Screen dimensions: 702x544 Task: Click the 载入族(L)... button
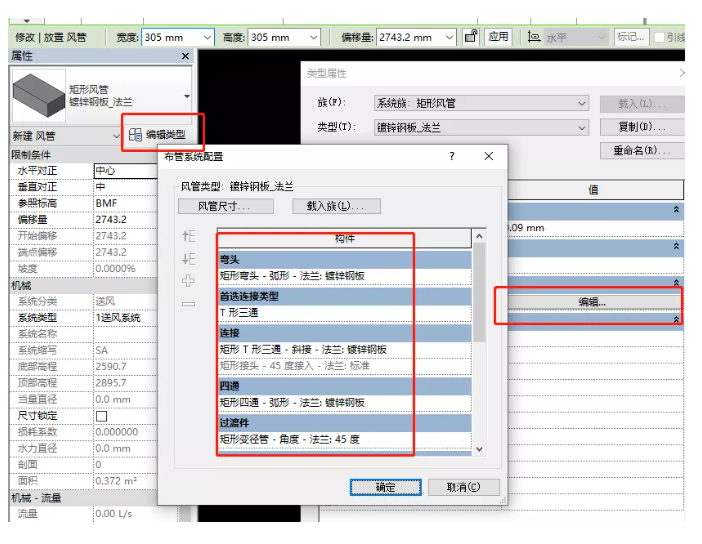(x=336, y=206)
